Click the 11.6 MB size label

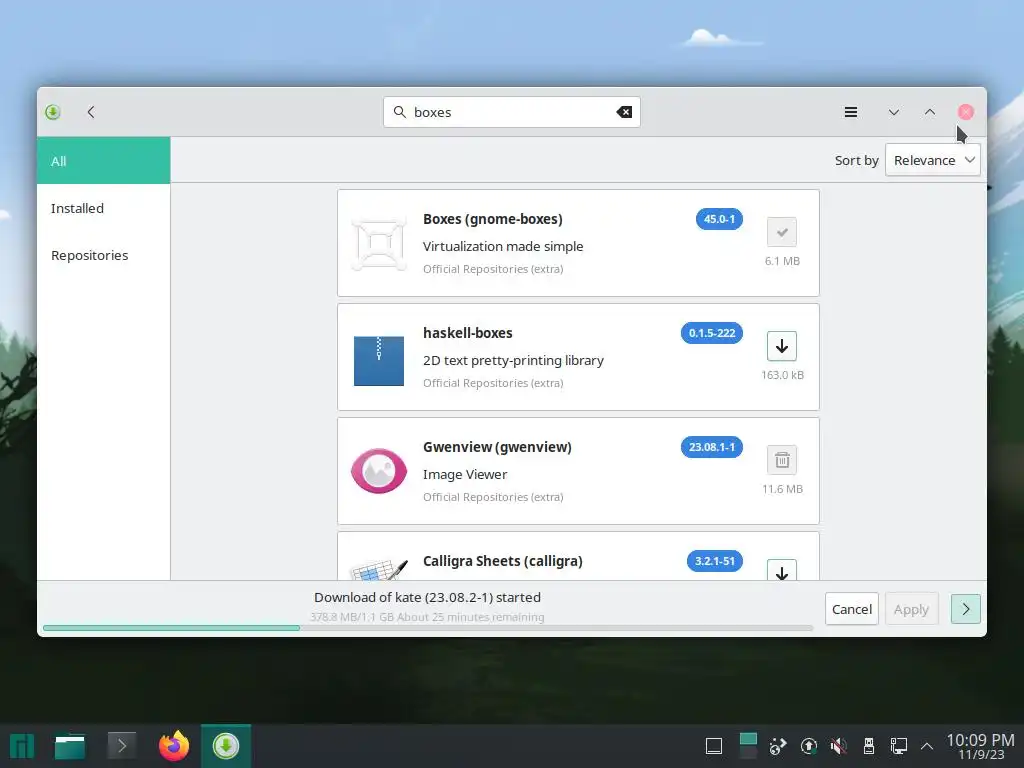(x=782, y=489)
